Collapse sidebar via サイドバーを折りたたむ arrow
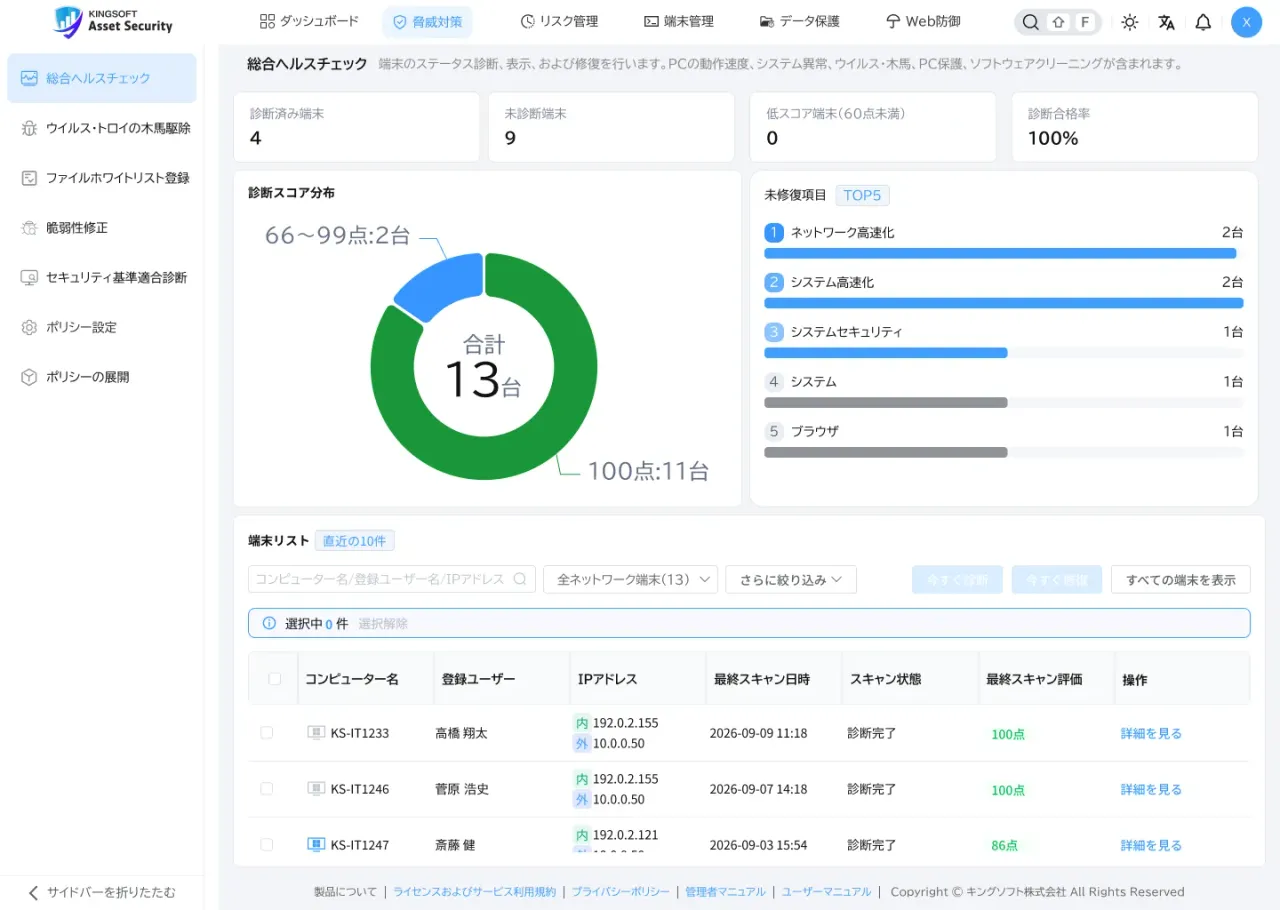This screenshot has width=1280, height=910. click(x=33, y=892)
